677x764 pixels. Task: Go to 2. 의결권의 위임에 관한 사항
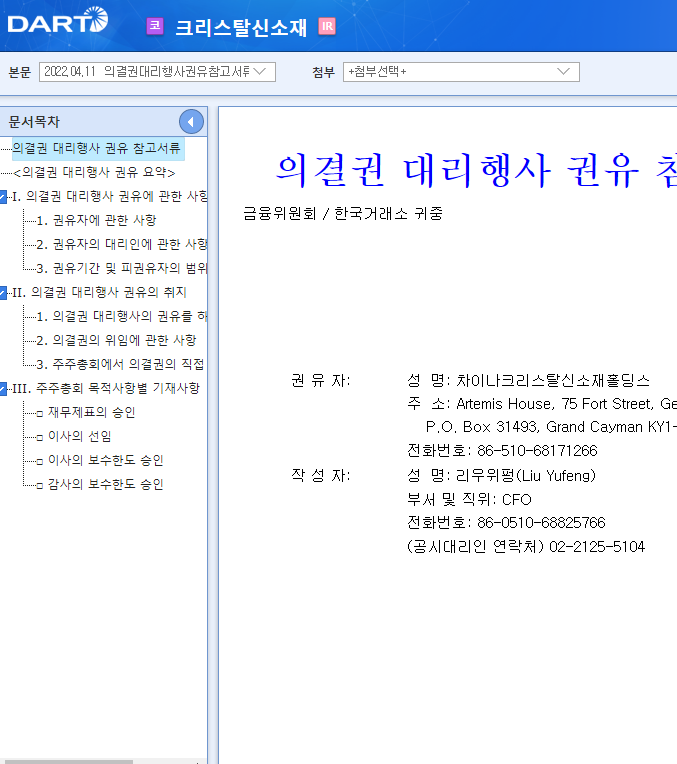(x=116, y=340)
